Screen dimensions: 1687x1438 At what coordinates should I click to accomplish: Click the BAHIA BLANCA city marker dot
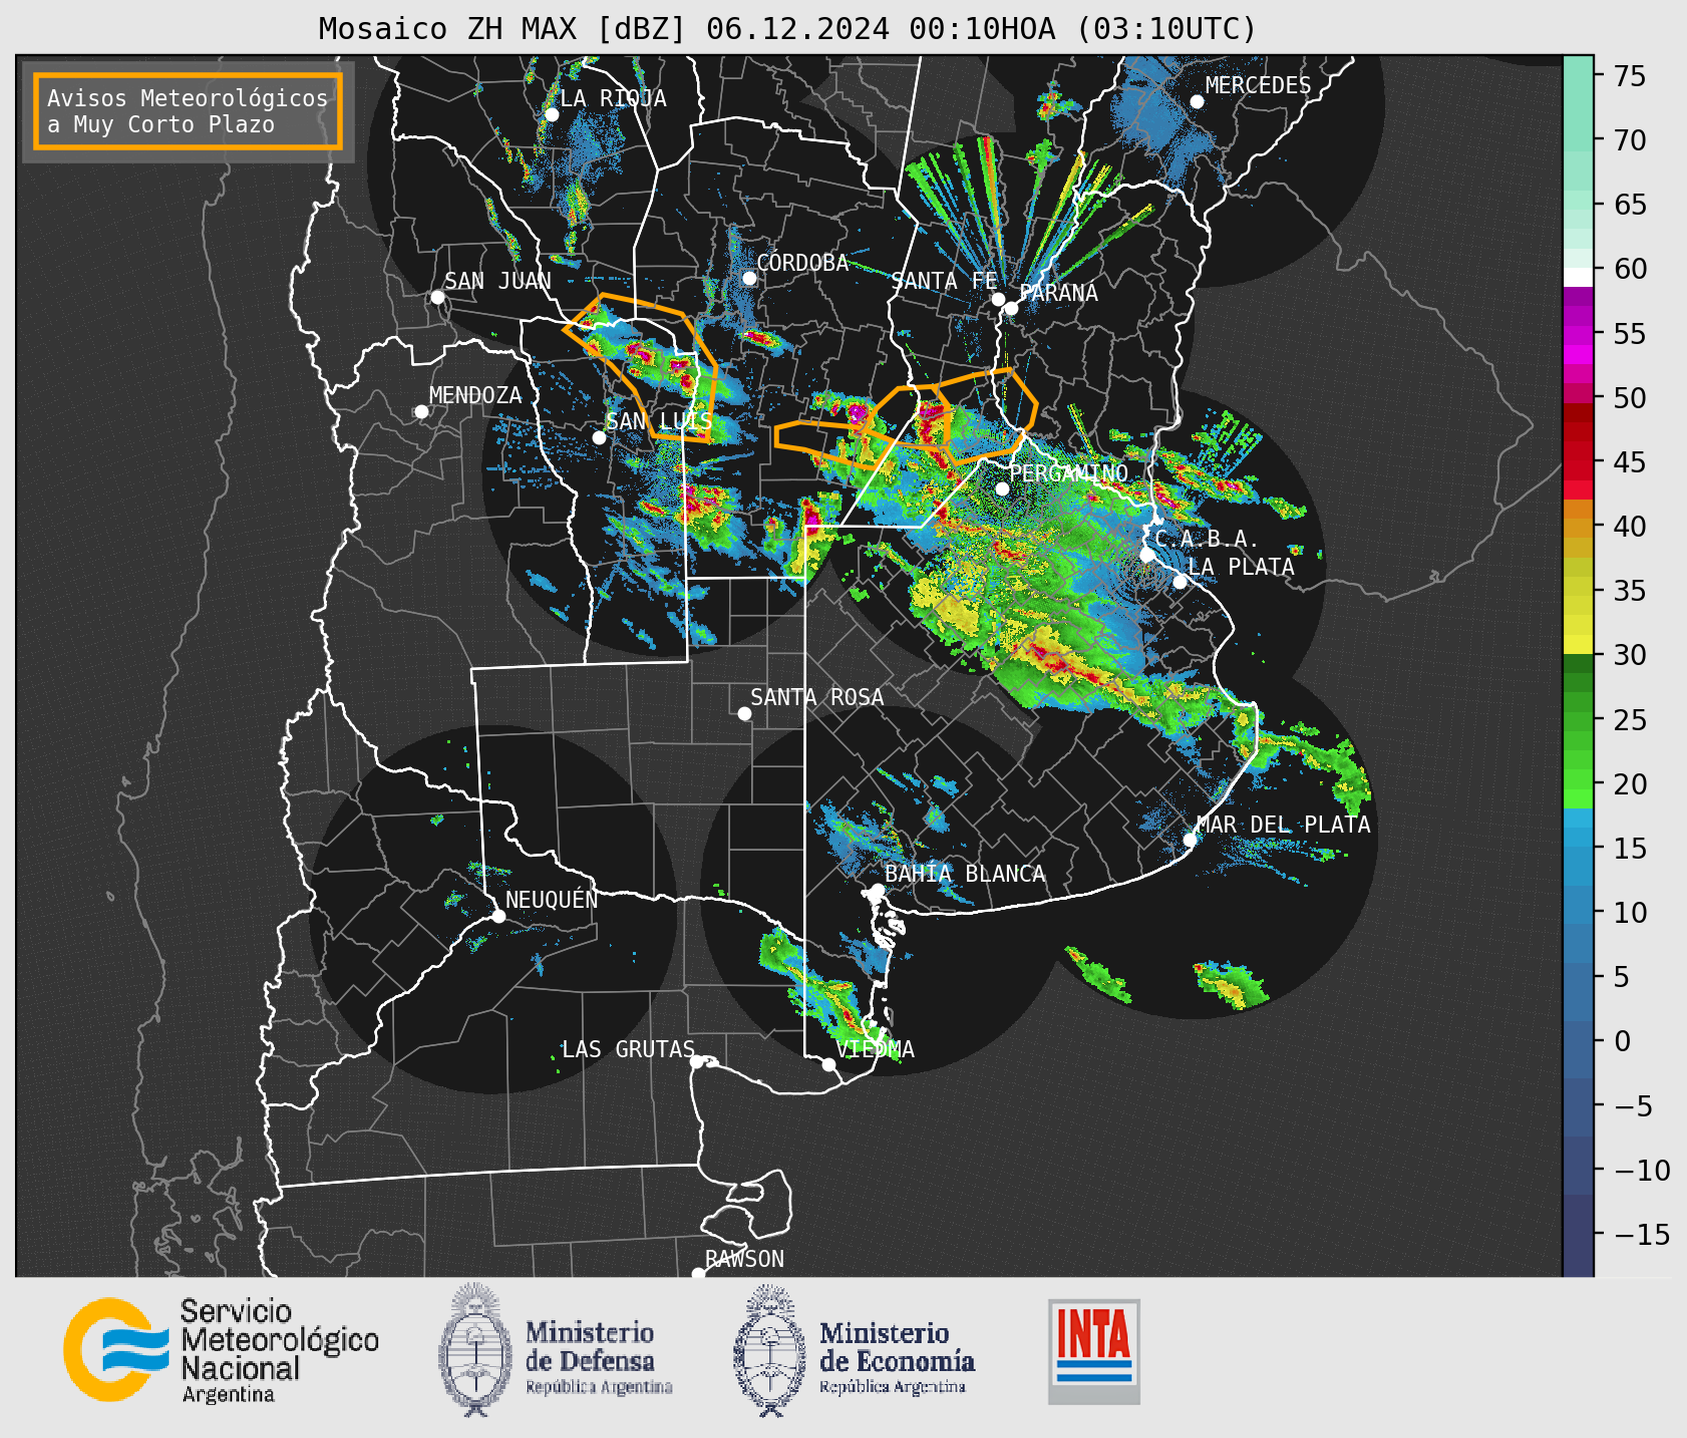coord(877,890)
